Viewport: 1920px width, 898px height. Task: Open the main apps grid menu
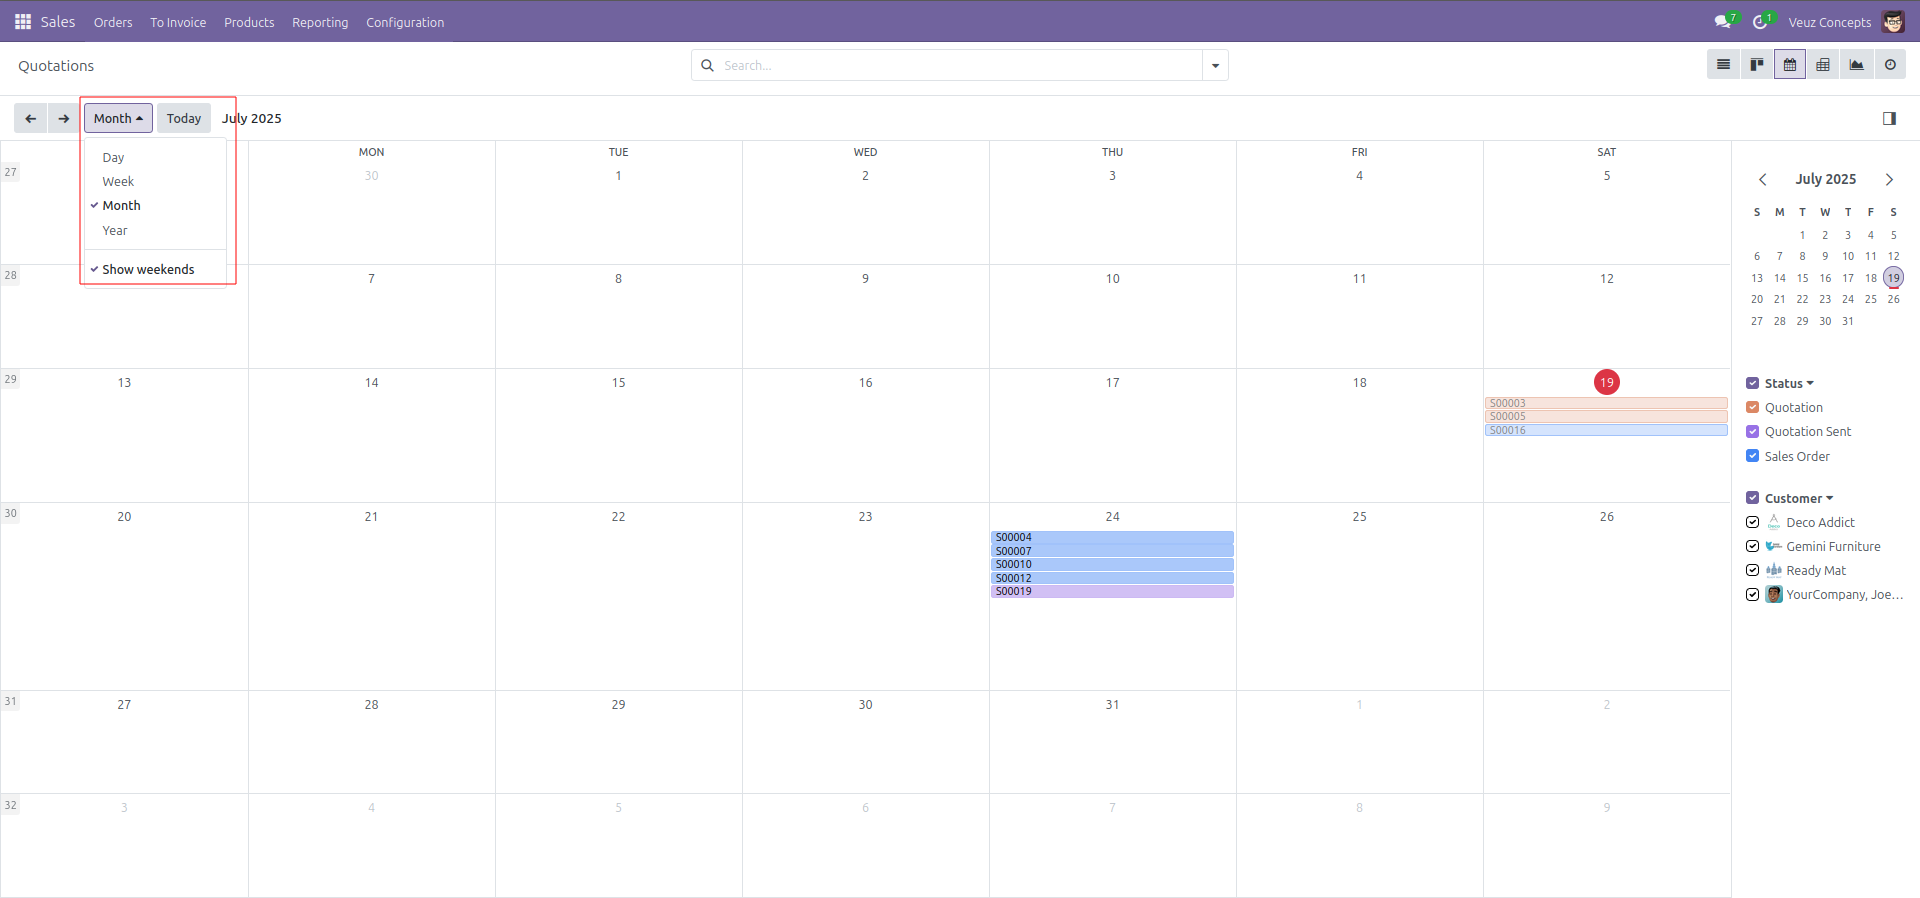(x=22, y=22)
